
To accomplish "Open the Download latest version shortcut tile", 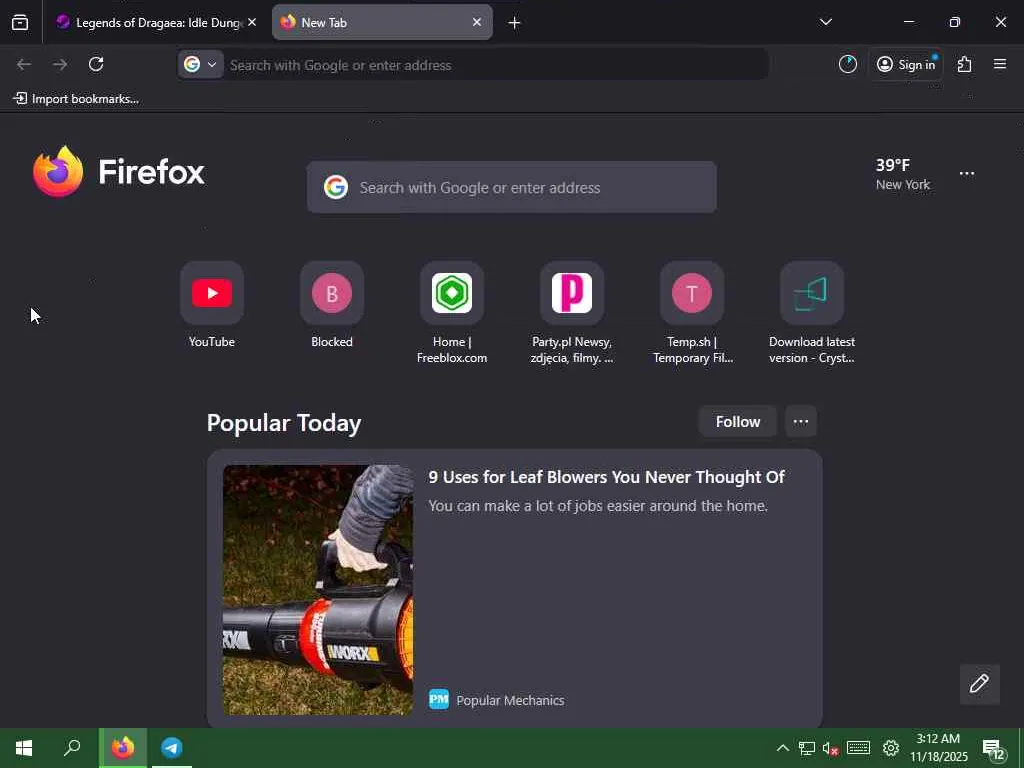I will coord(812,313).
